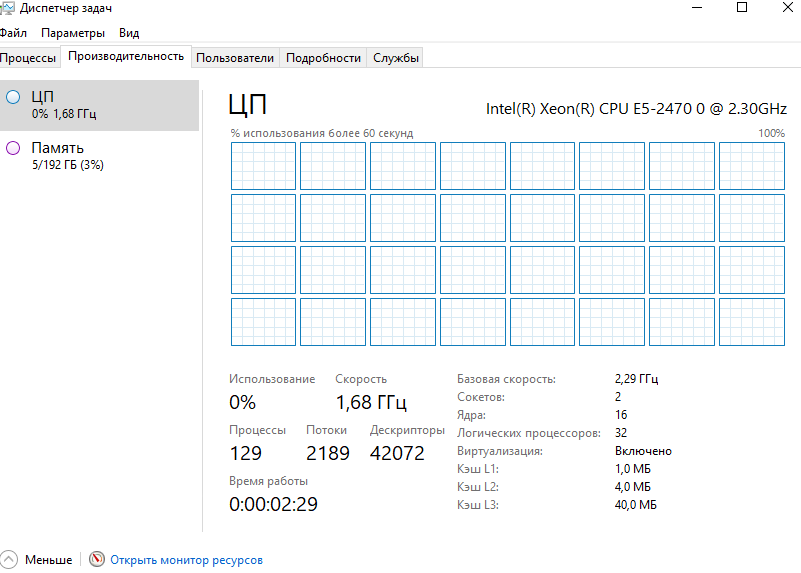This screenshot has height=573, width=801.
Task: Click the Использование label
Action: tap(272, 379)
